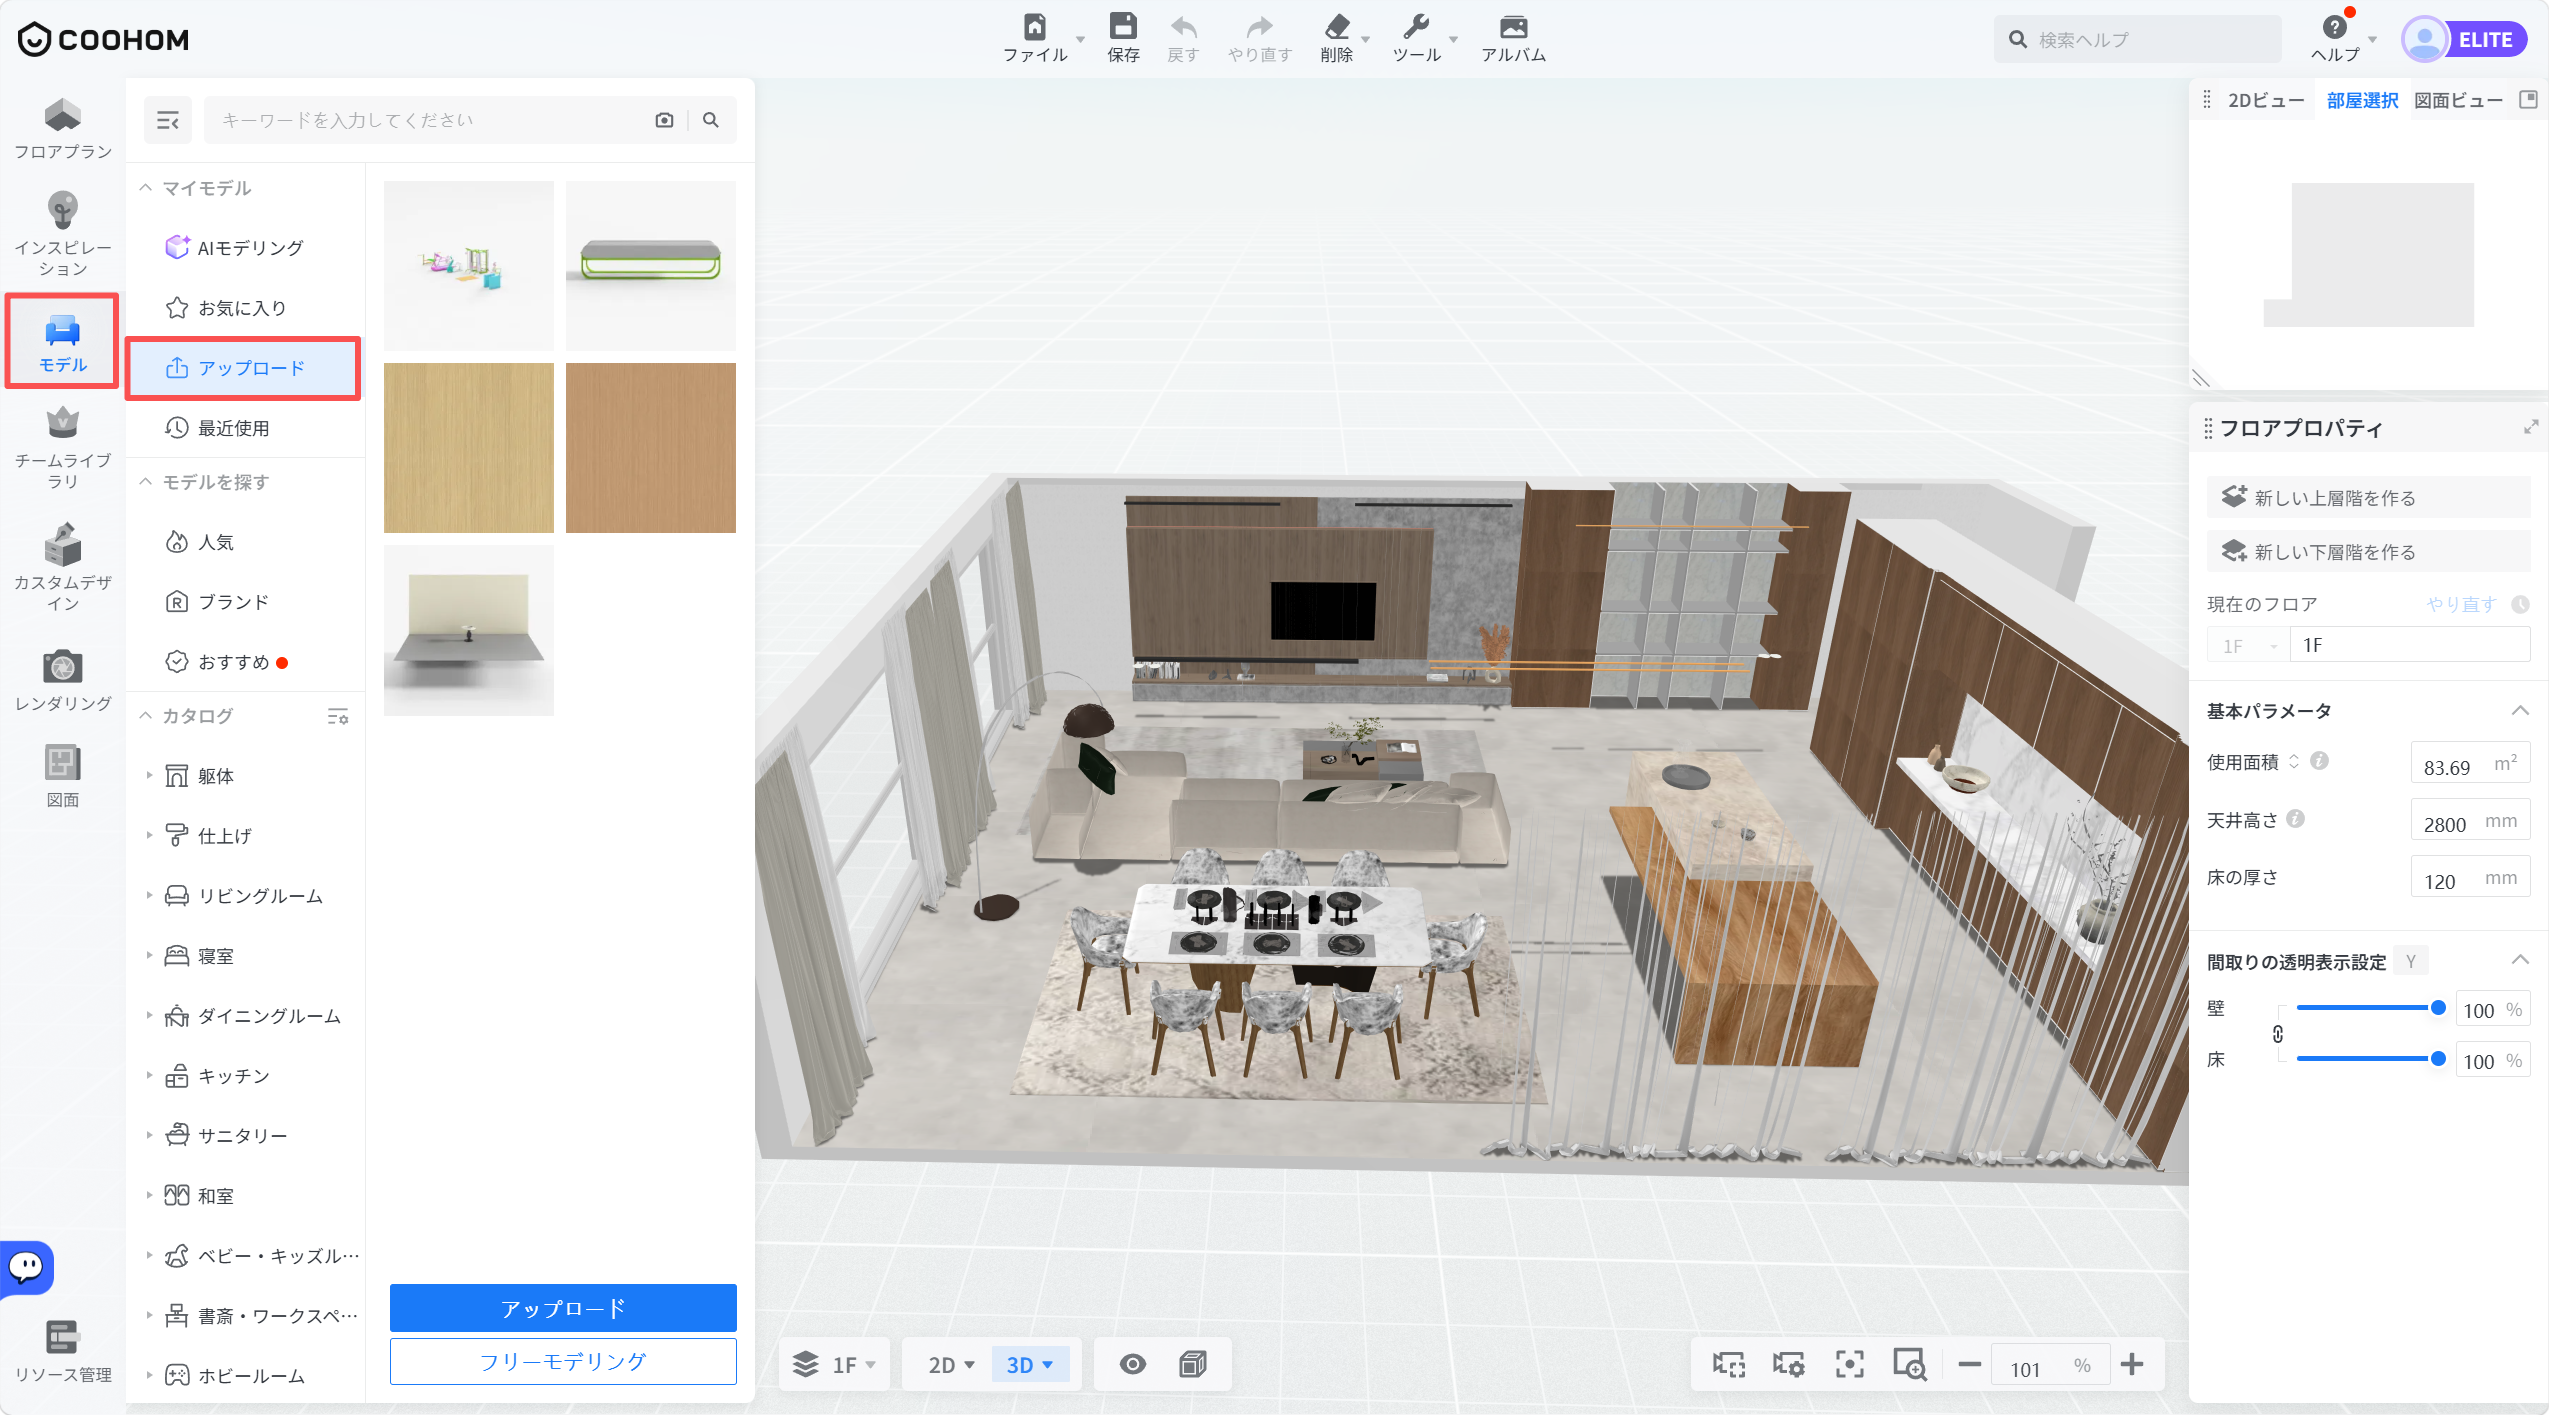The height and width of the screenshot is (1415, 2549).
Task: Collapse the 基本パラメータ section
Action: click(x=2520, y=711)
